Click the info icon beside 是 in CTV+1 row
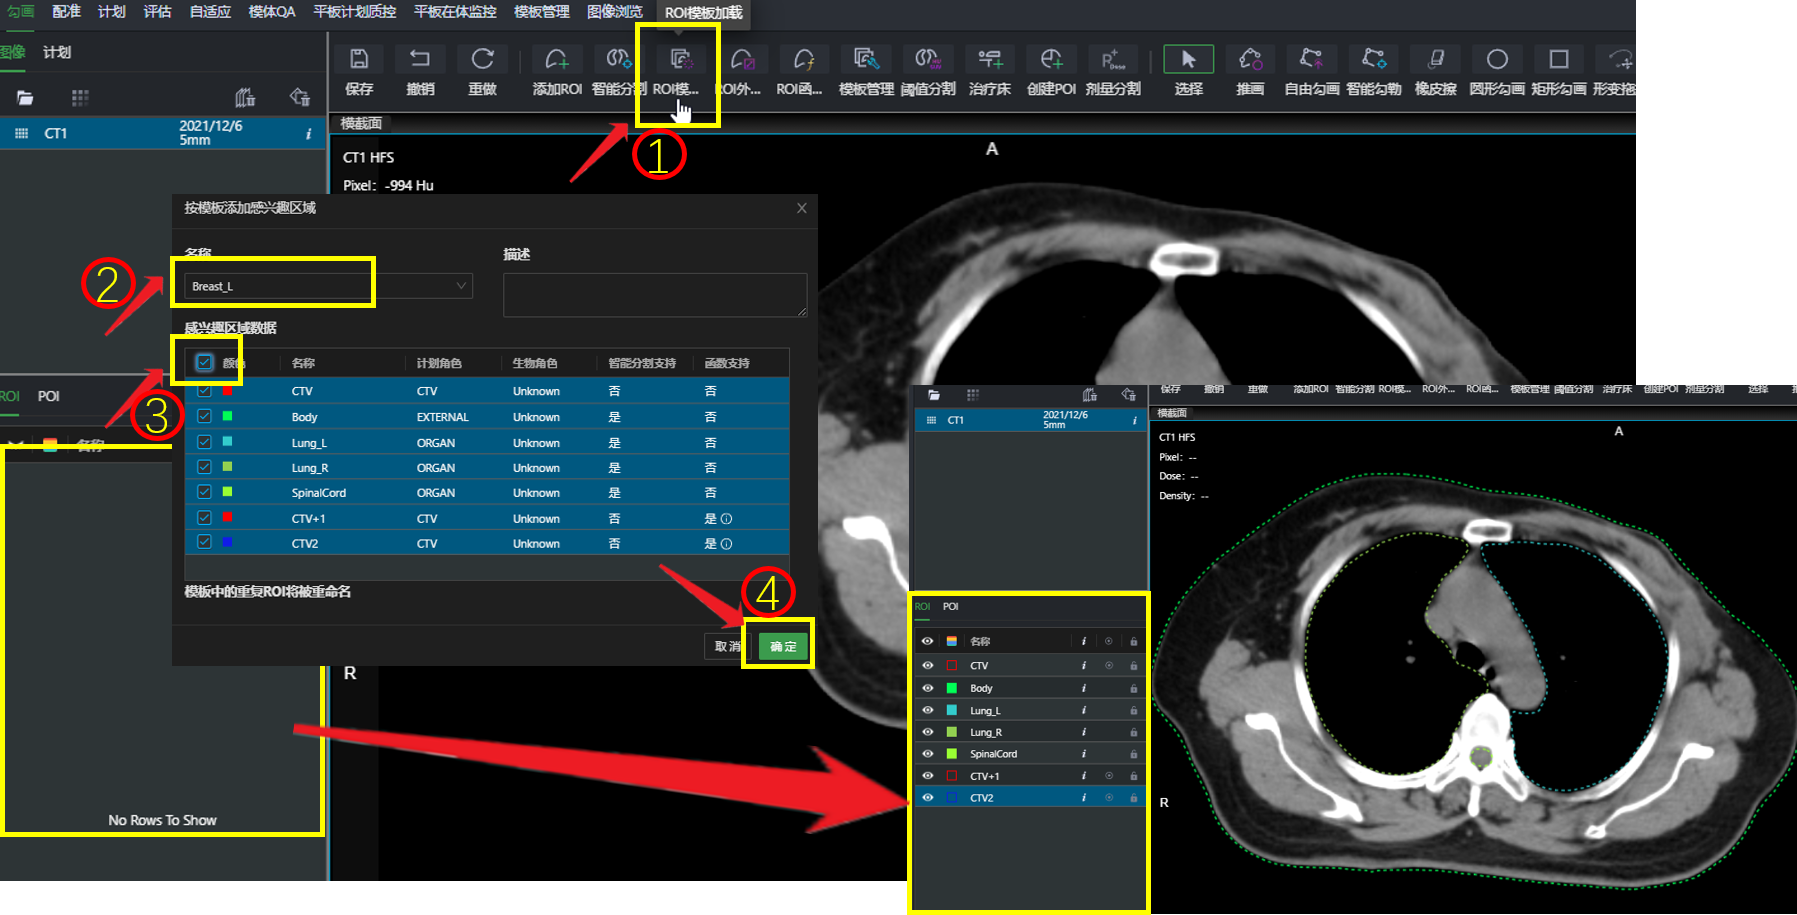The image size is (1797, 915). coord(727,518)
